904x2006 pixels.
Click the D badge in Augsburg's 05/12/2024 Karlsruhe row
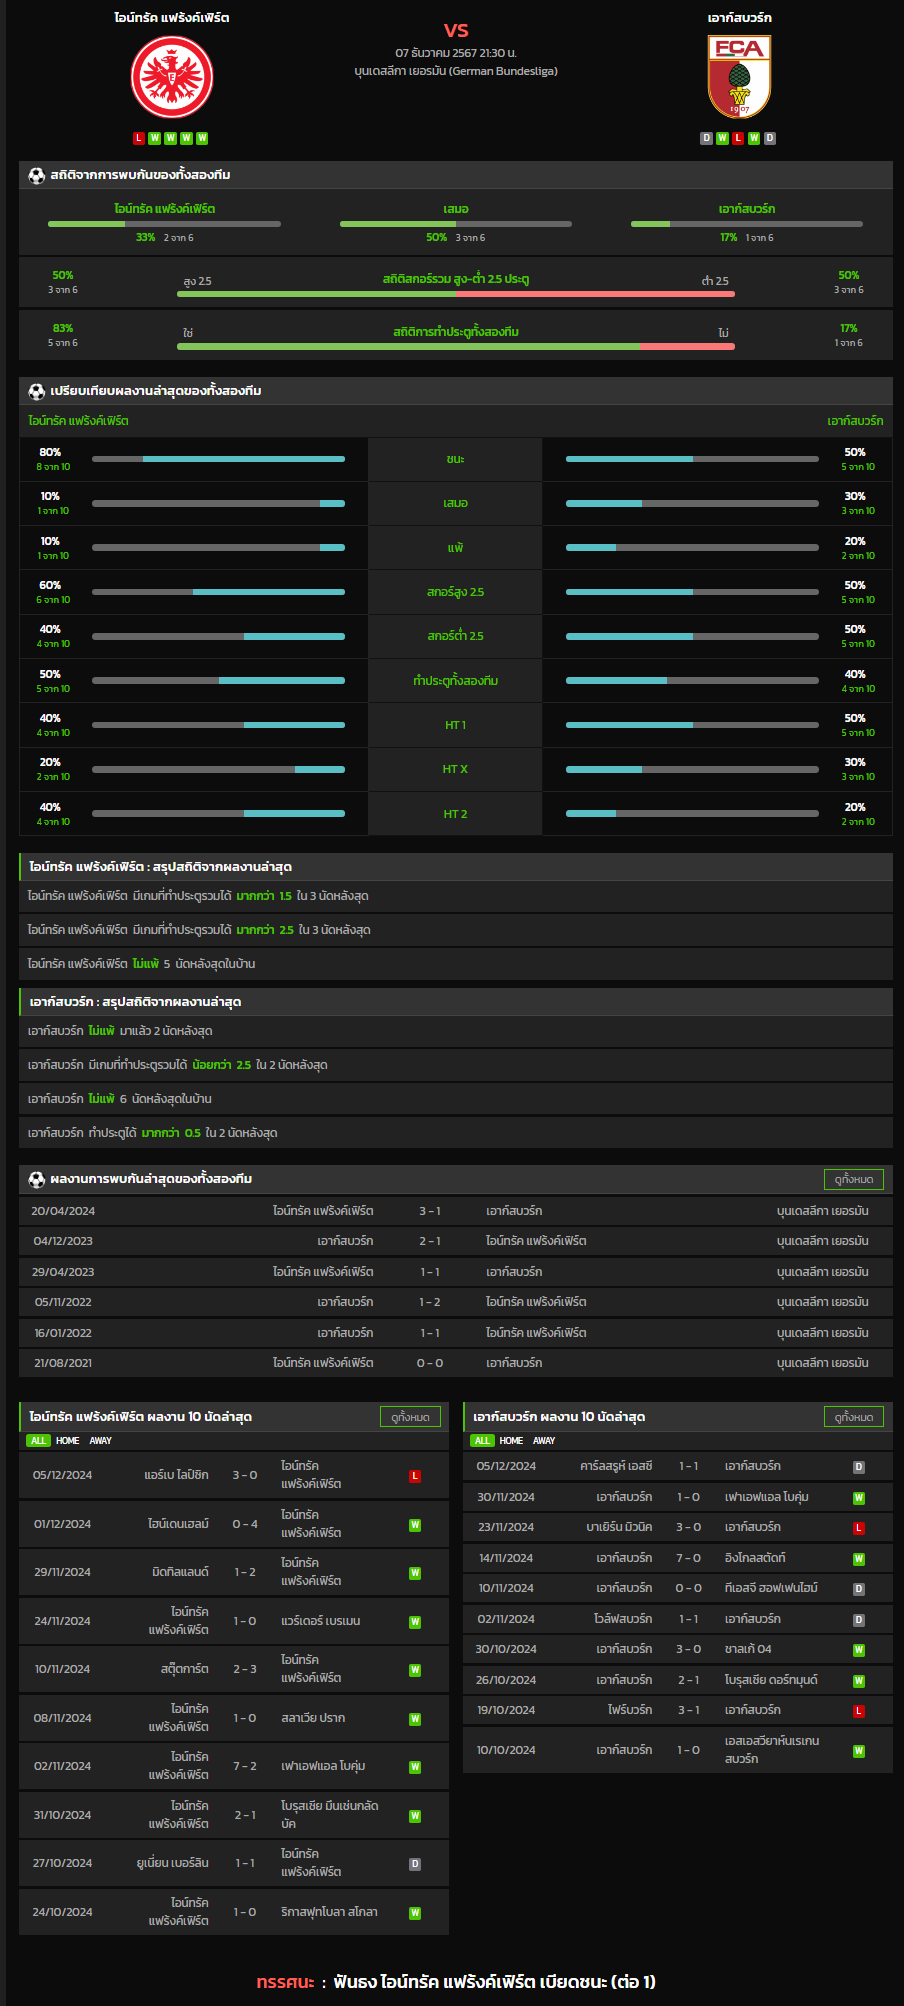(859, 1467)
